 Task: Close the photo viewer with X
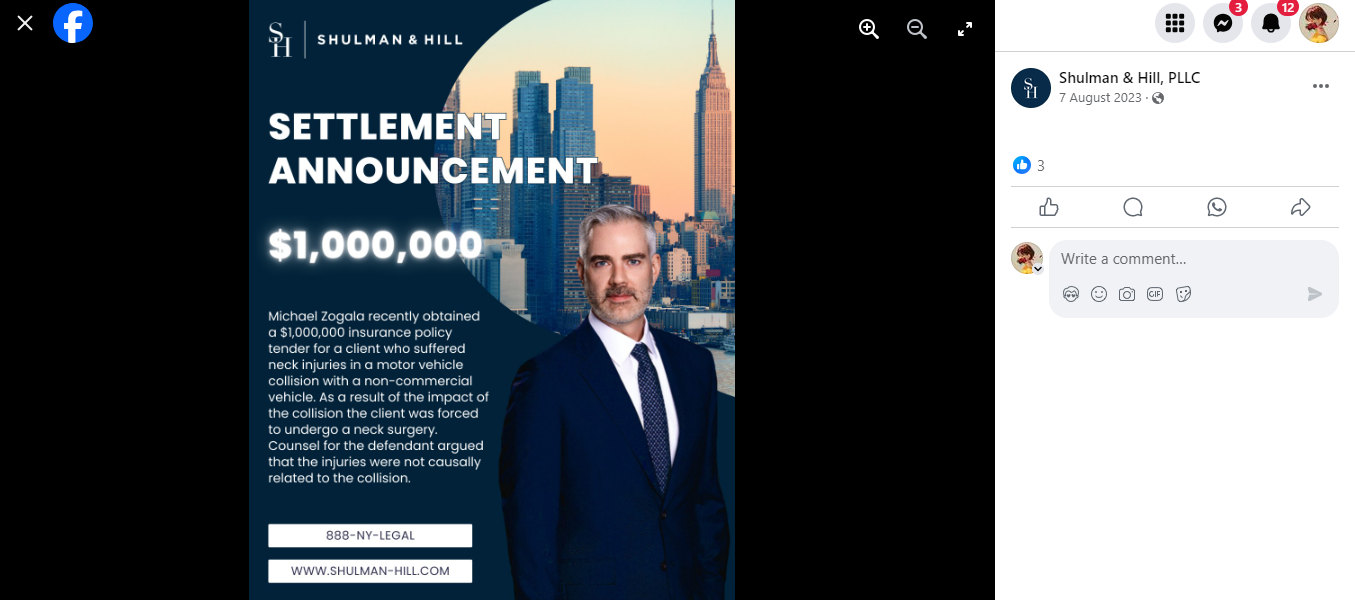pyautogui.click(x=25, y=22)
